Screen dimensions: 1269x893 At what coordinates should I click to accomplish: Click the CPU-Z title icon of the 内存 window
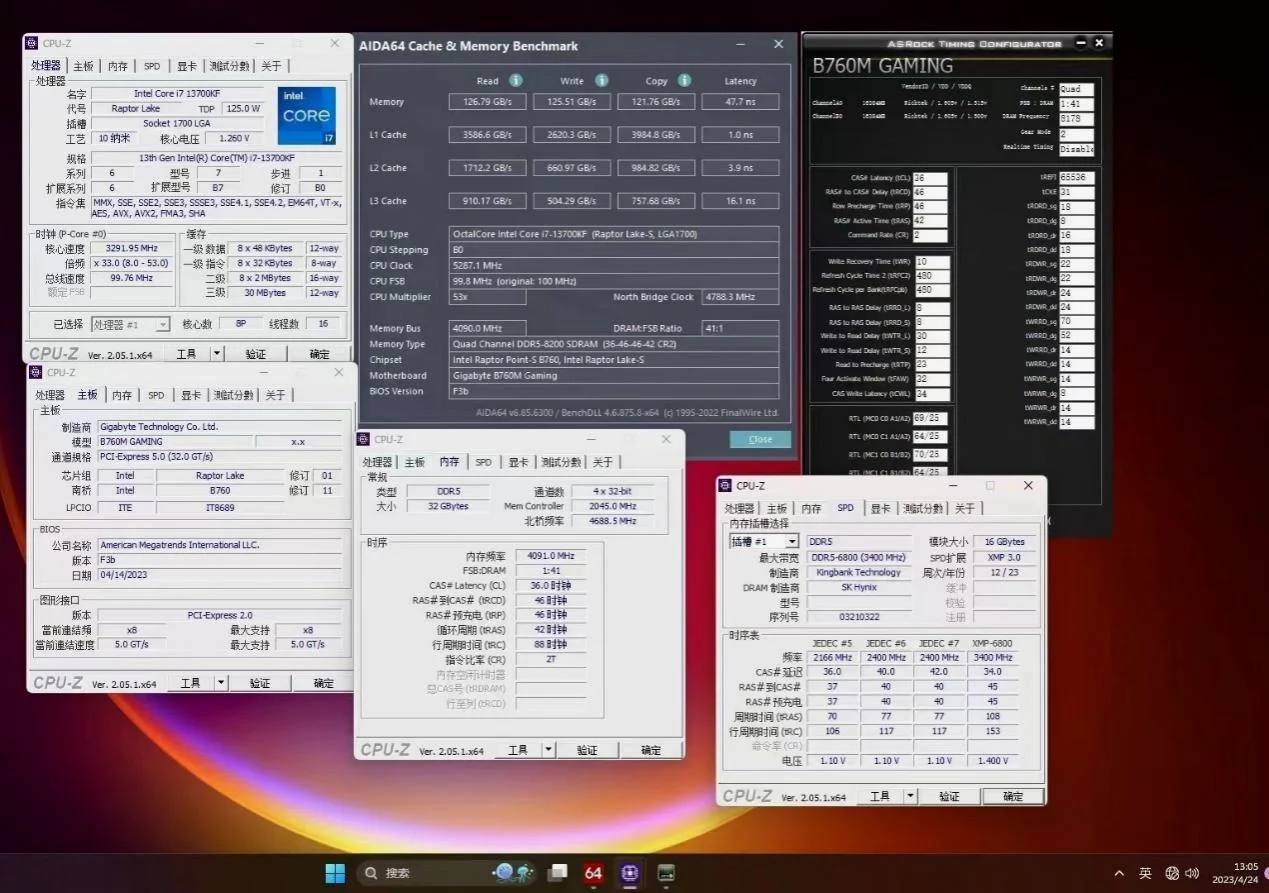click(x=365, y=439)
